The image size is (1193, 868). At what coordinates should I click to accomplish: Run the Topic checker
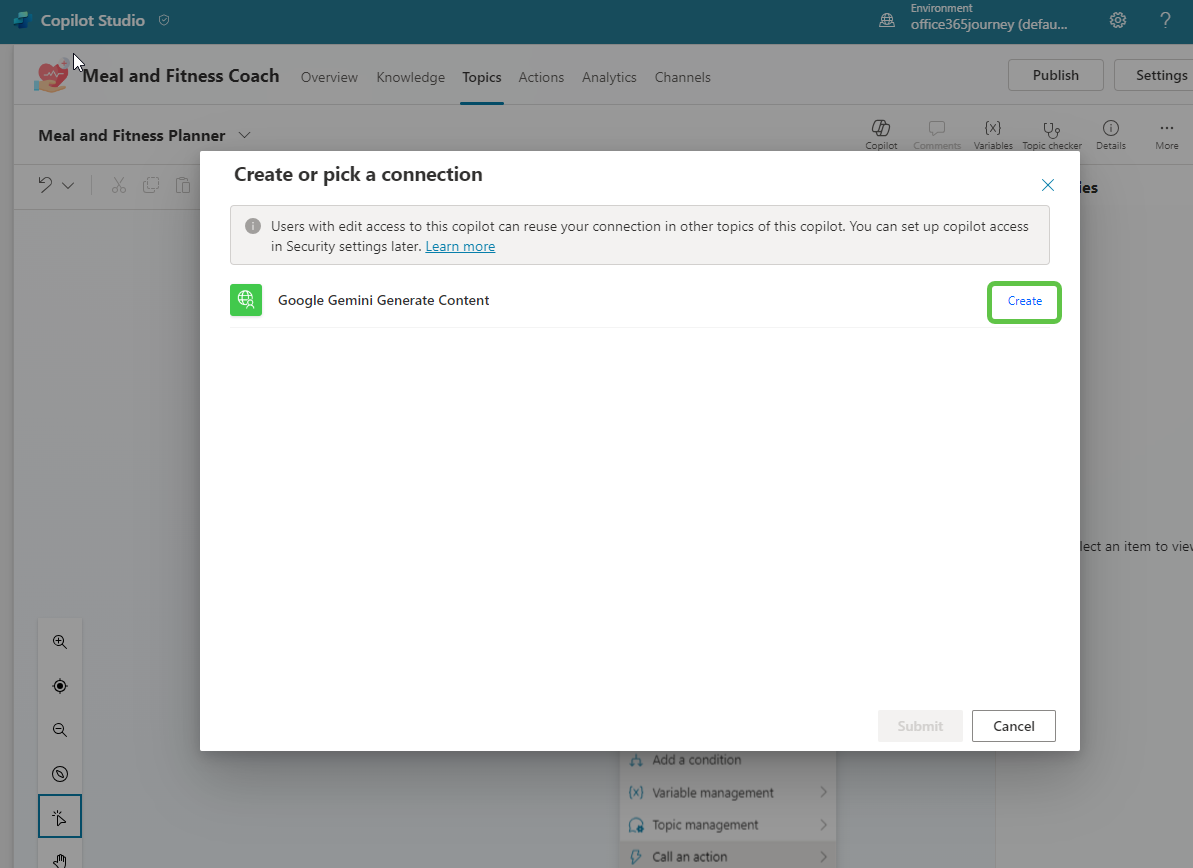coord(1051,135)
